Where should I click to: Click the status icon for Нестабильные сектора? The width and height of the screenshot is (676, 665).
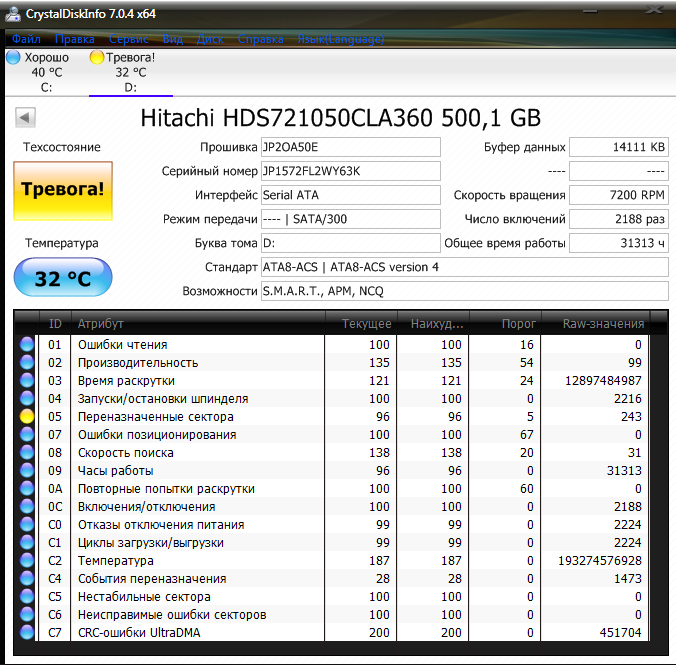[27, 597]
